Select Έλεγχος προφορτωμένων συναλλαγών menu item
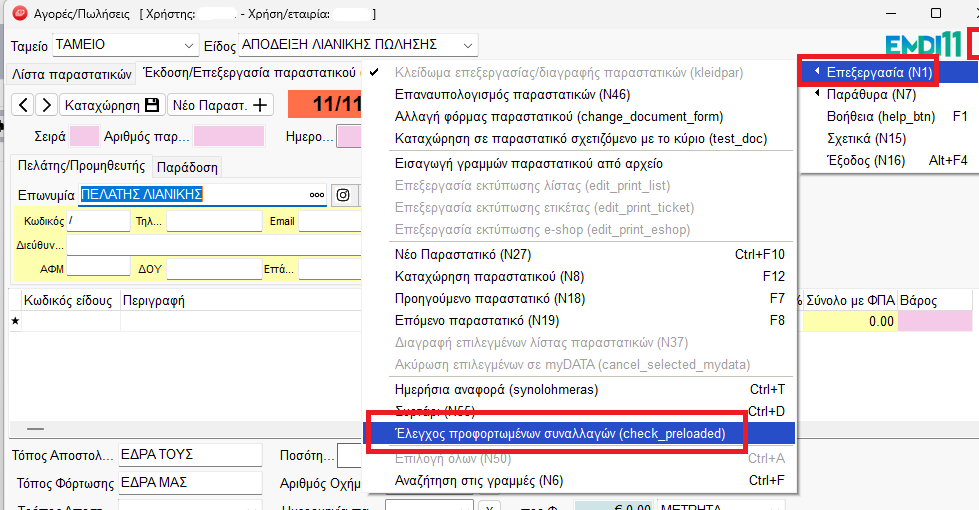 coord(558,433)
